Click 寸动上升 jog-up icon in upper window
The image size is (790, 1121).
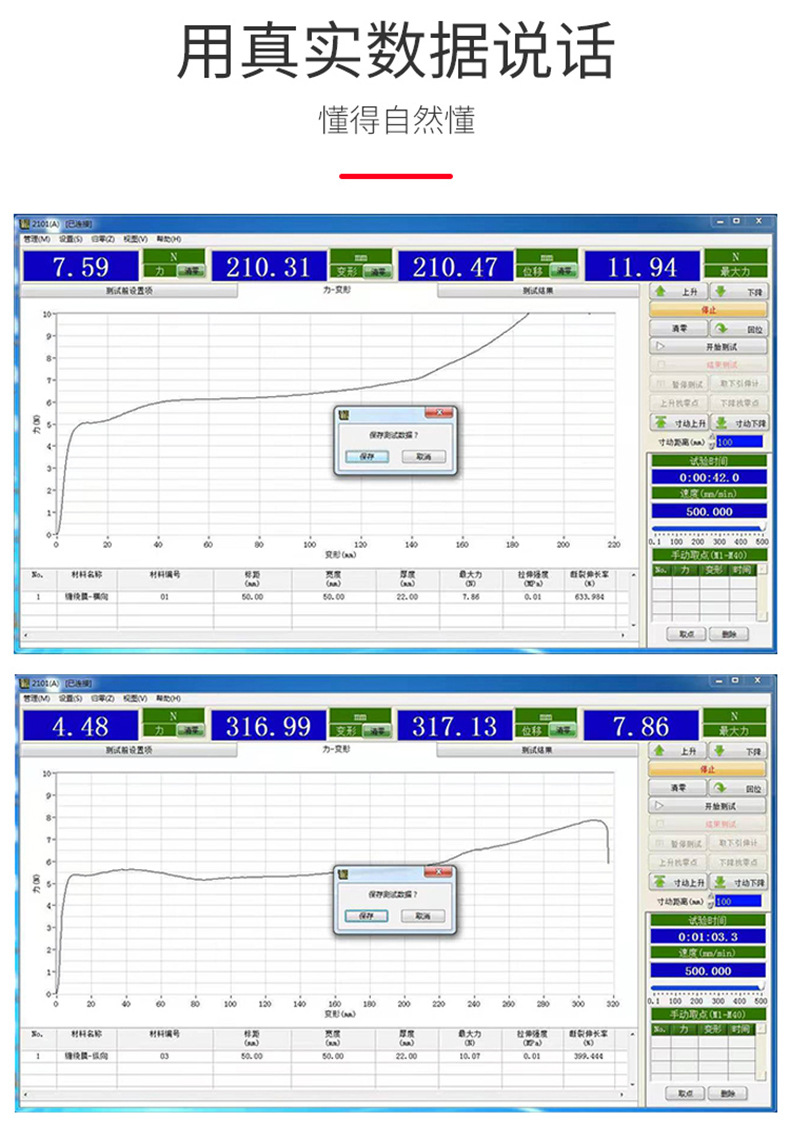[x=661, y=423]
